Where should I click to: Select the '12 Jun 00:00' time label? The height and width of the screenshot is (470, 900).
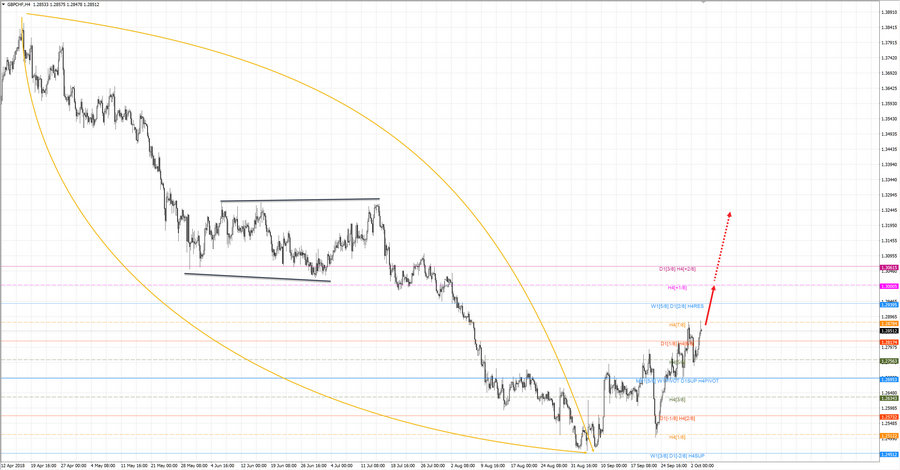pos(254,466)
